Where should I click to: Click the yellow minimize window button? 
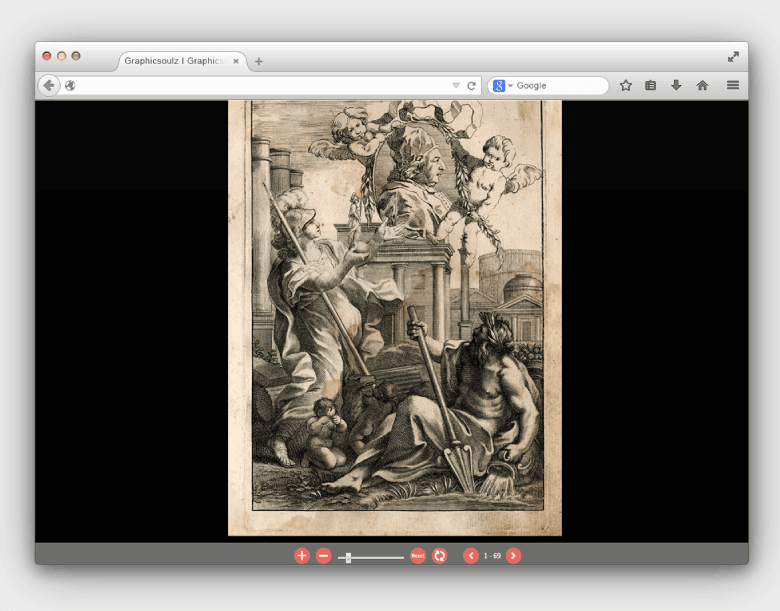tap(62, 56)
